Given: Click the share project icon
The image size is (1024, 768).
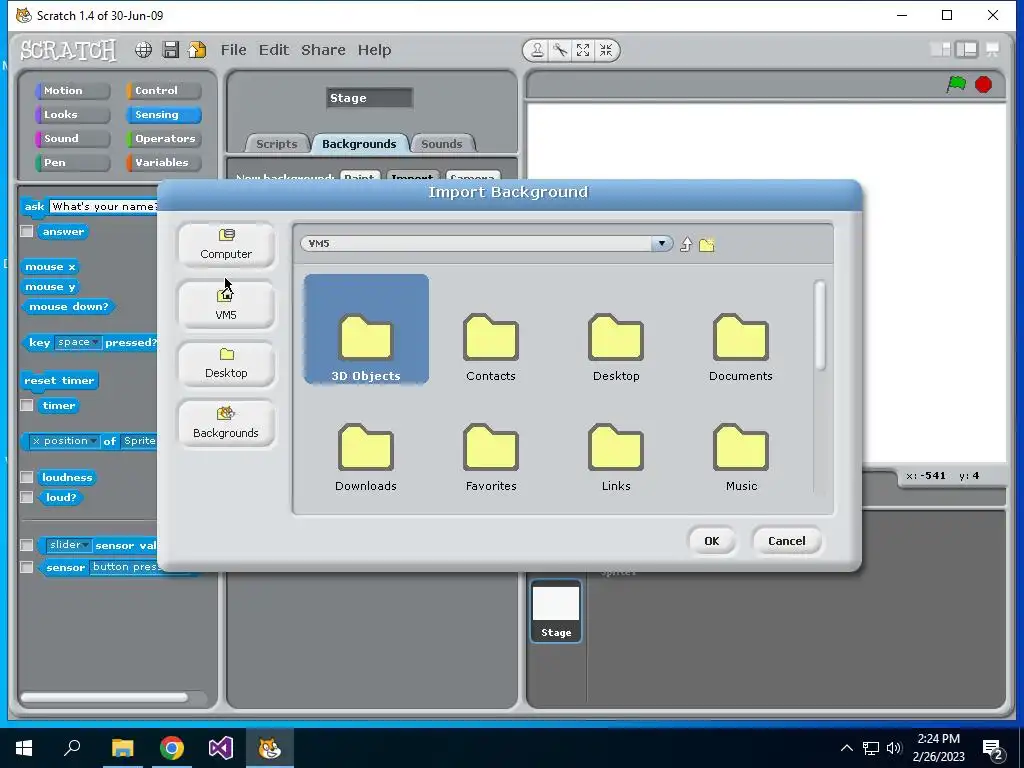Looking at the screenshot, I should [197, 50].
